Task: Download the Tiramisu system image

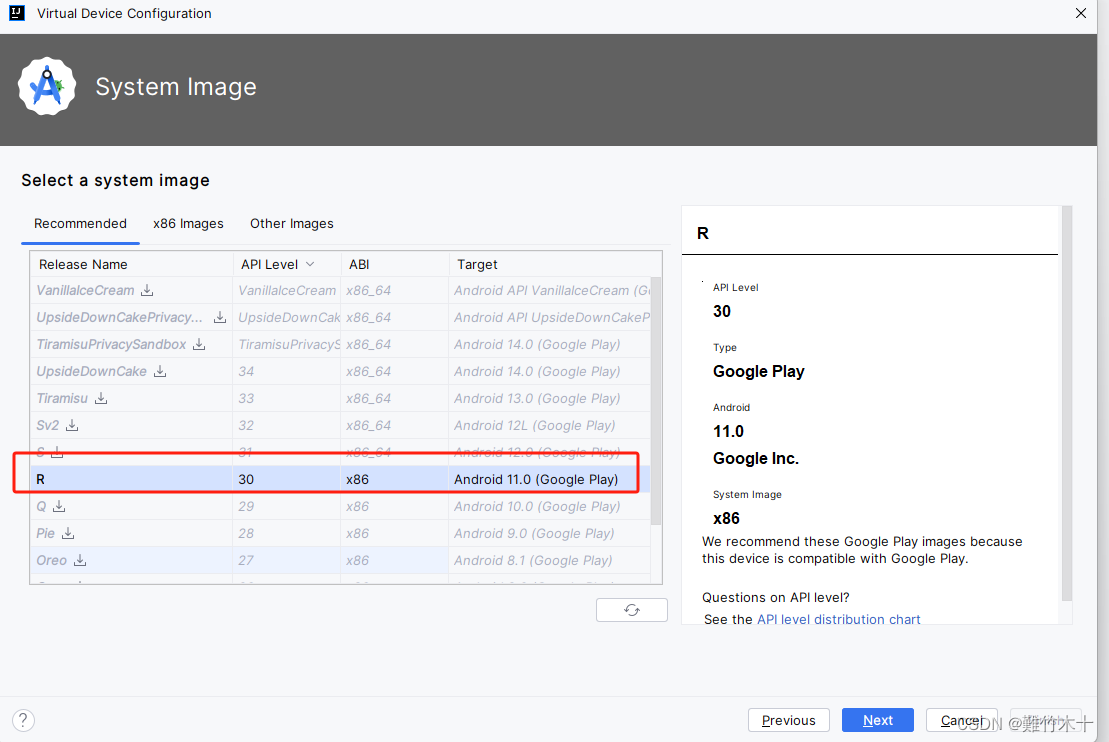Action: (x=101, y=398)
